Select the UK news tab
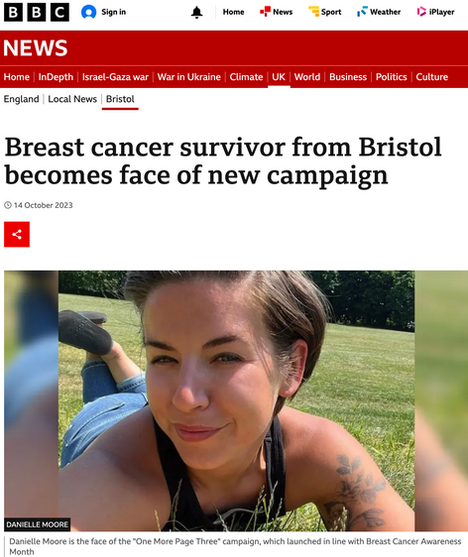This screenshot has height=557, width=468. (x=279, y=77)
